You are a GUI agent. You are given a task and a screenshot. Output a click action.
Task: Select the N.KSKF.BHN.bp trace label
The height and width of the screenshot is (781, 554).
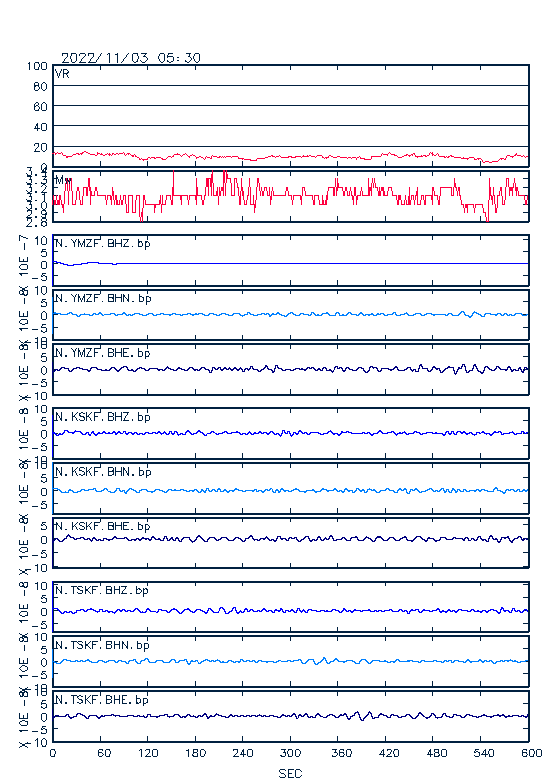click(x=103, y=472)
